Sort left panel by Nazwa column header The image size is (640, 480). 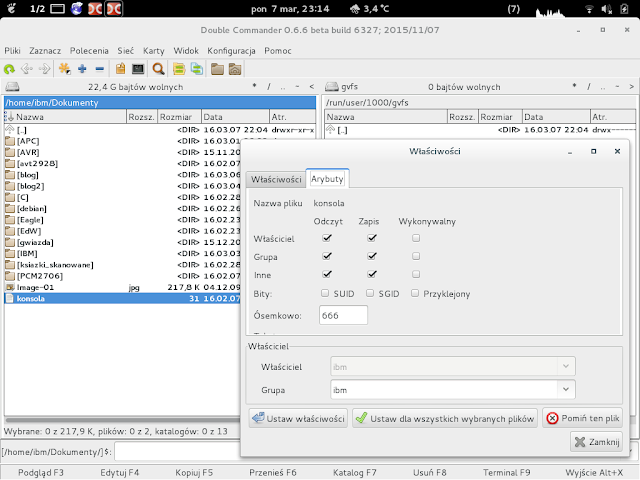click(65, 117)
